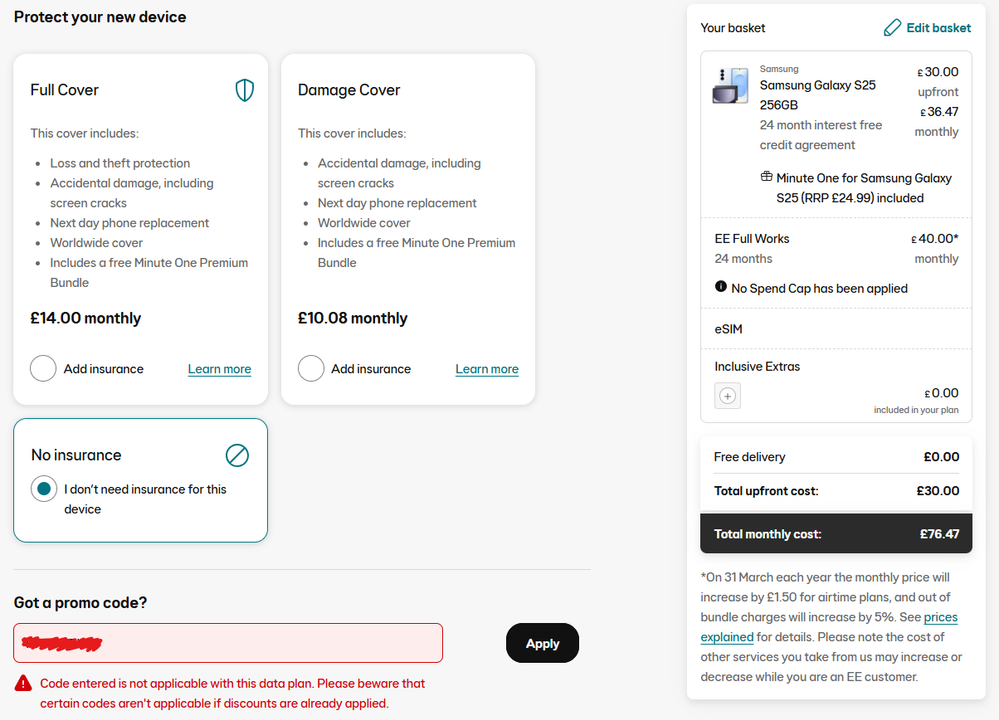Expand Inclusive Extras with the plus icon
The width and height of the screenshot is (999, 720).
click(728, 396)
